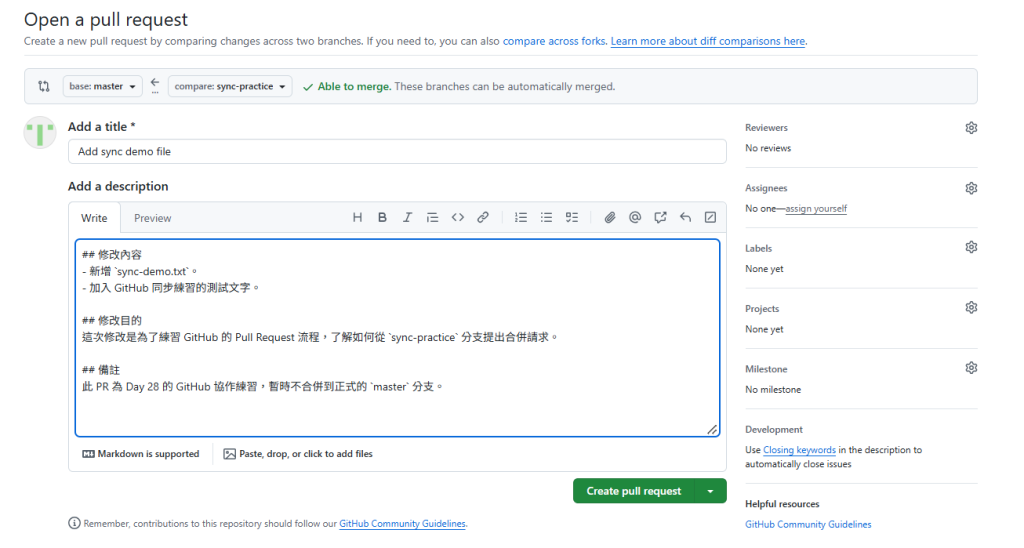Reference an issue or pull request icon

coord(660,218)
